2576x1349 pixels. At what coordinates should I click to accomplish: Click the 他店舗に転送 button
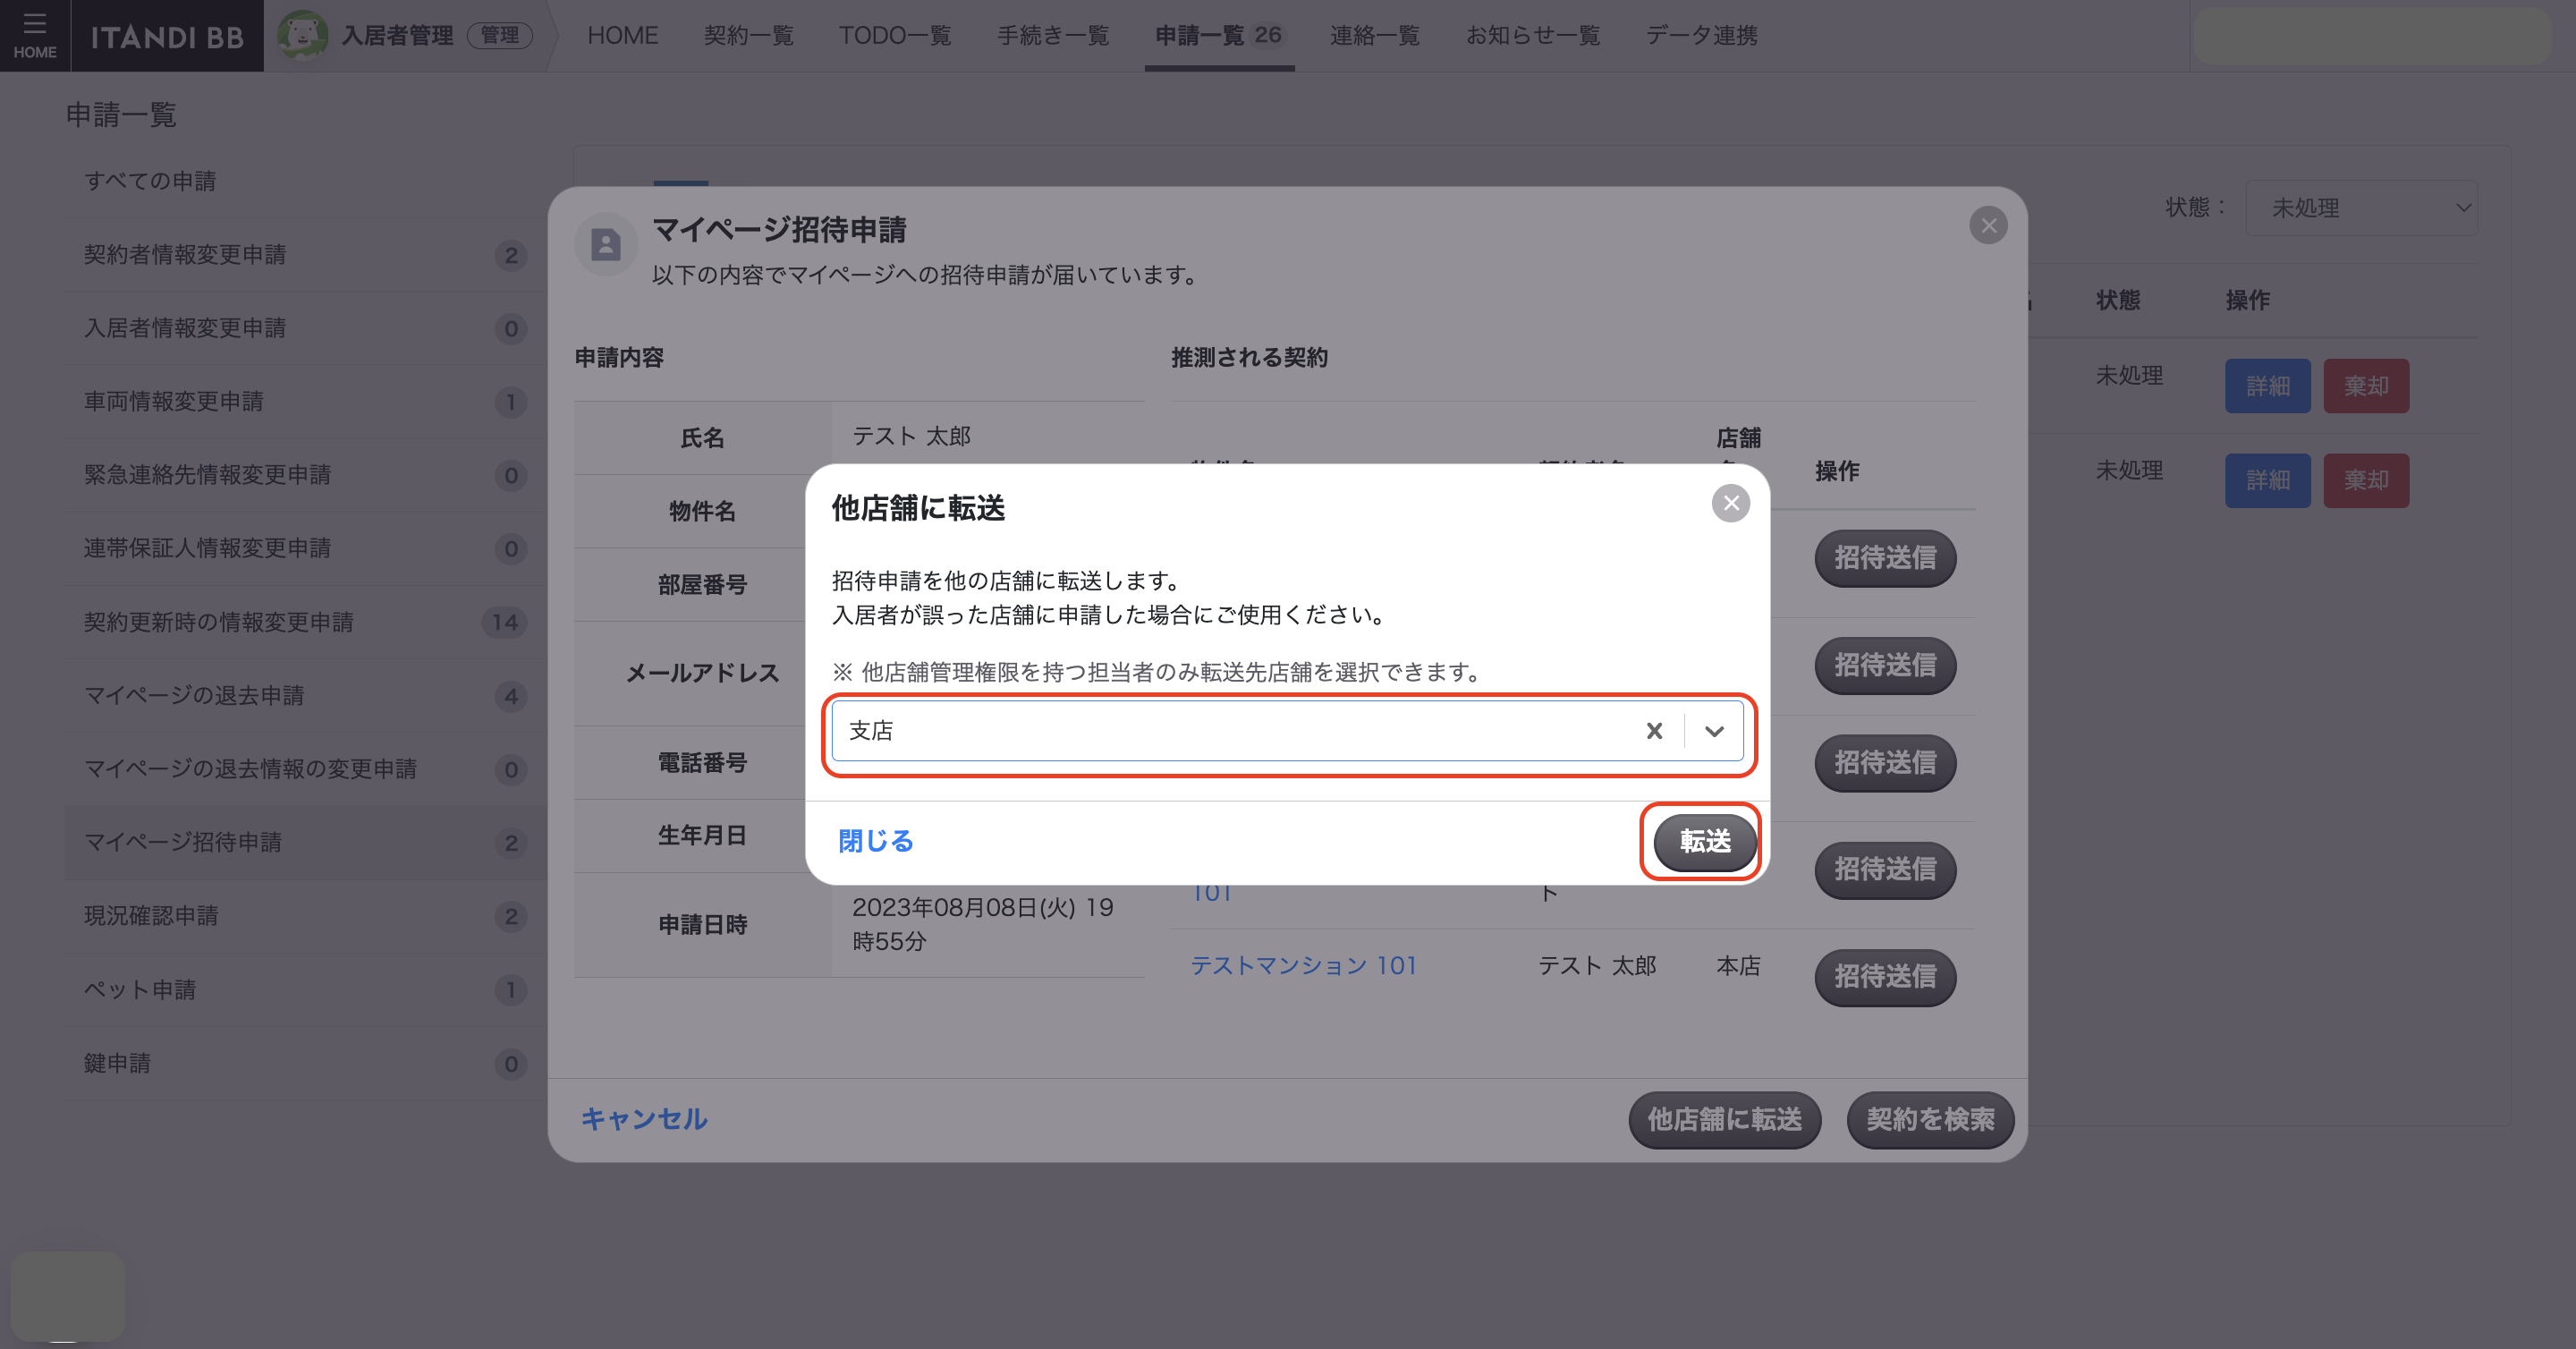[1724, 1120]
